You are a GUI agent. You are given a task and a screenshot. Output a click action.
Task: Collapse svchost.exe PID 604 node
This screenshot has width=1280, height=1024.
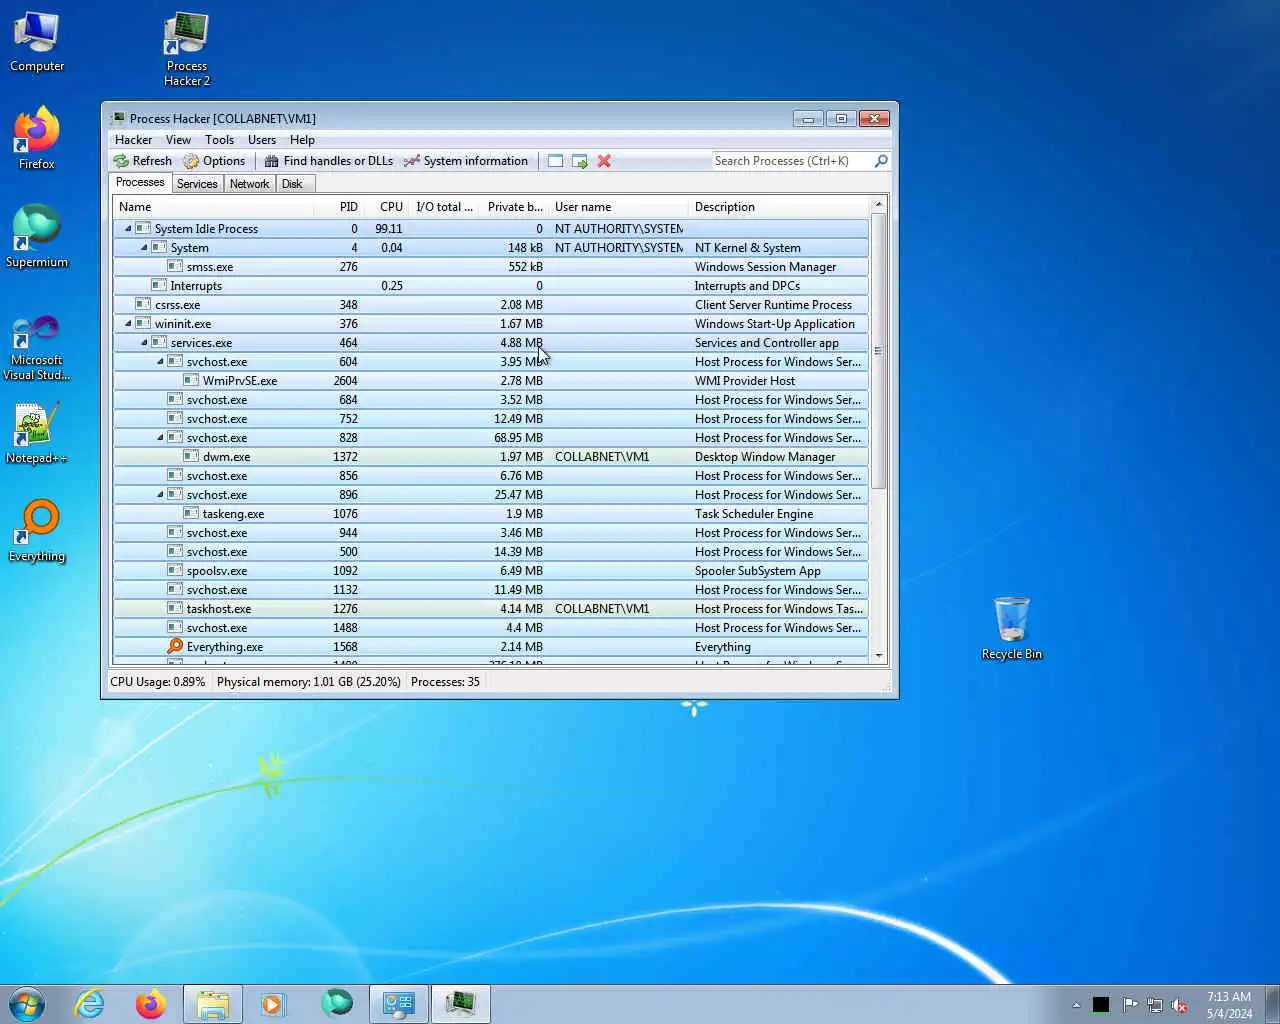click(160, 362)
